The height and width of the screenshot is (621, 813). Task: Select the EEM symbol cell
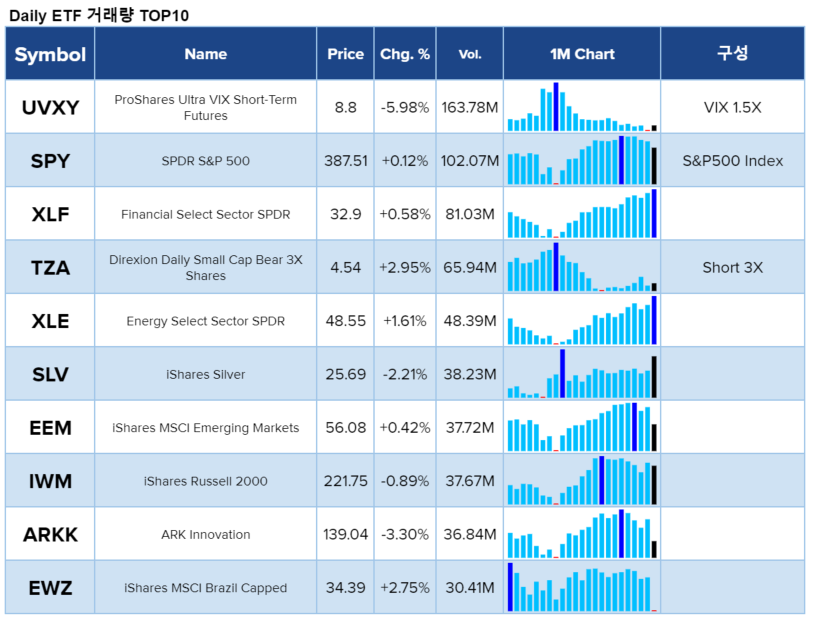tap(50, 428)
